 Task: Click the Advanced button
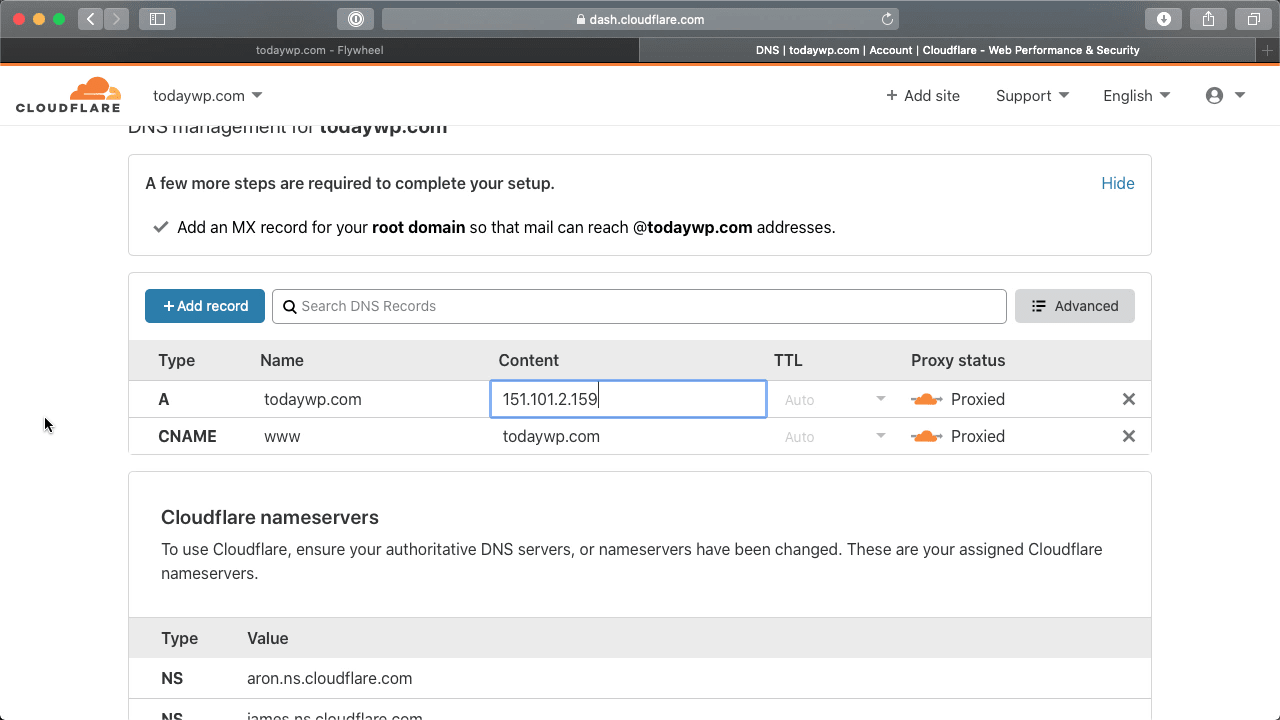click(1075, 306)
